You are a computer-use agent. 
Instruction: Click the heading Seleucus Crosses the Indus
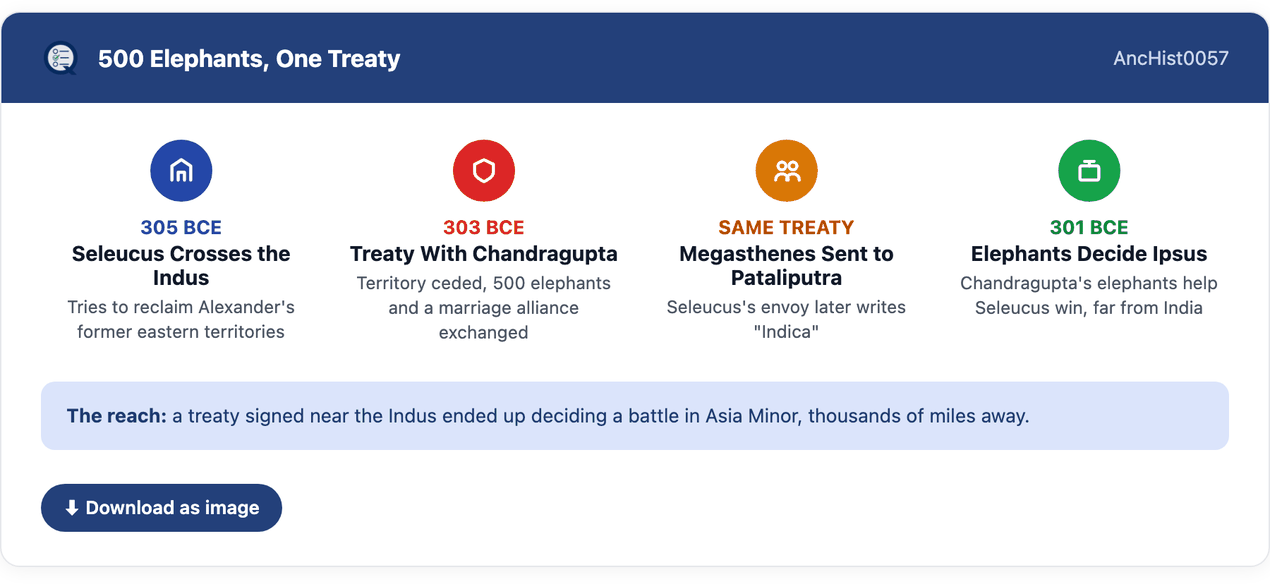[181, 265]
